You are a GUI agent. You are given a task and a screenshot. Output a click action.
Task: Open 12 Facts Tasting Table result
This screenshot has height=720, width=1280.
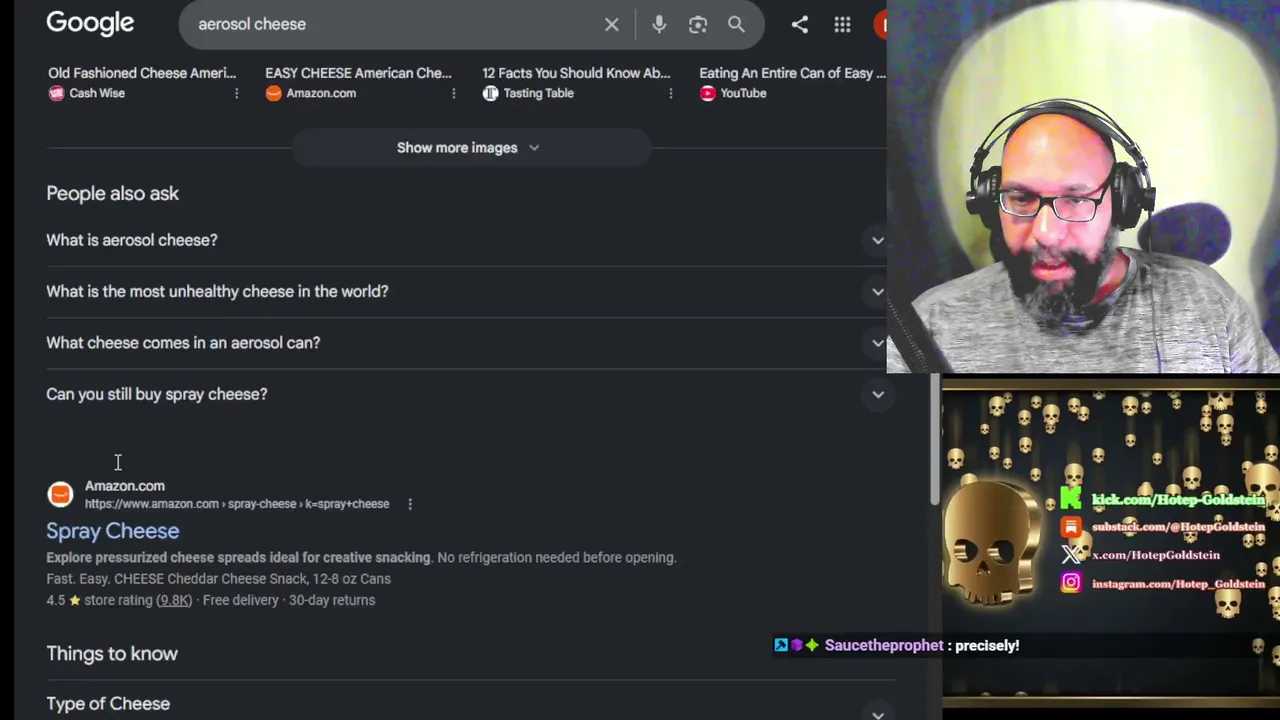click(x=576, y=73)
